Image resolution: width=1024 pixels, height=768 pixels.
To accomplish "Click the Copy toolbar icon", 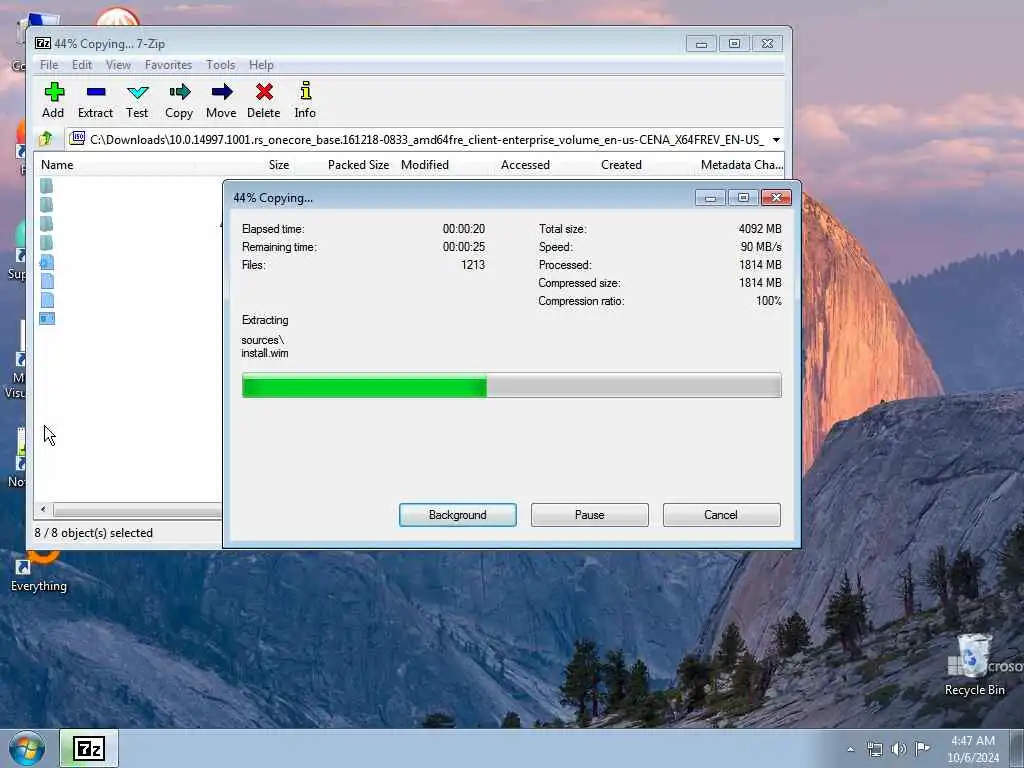I will (179, 92).
